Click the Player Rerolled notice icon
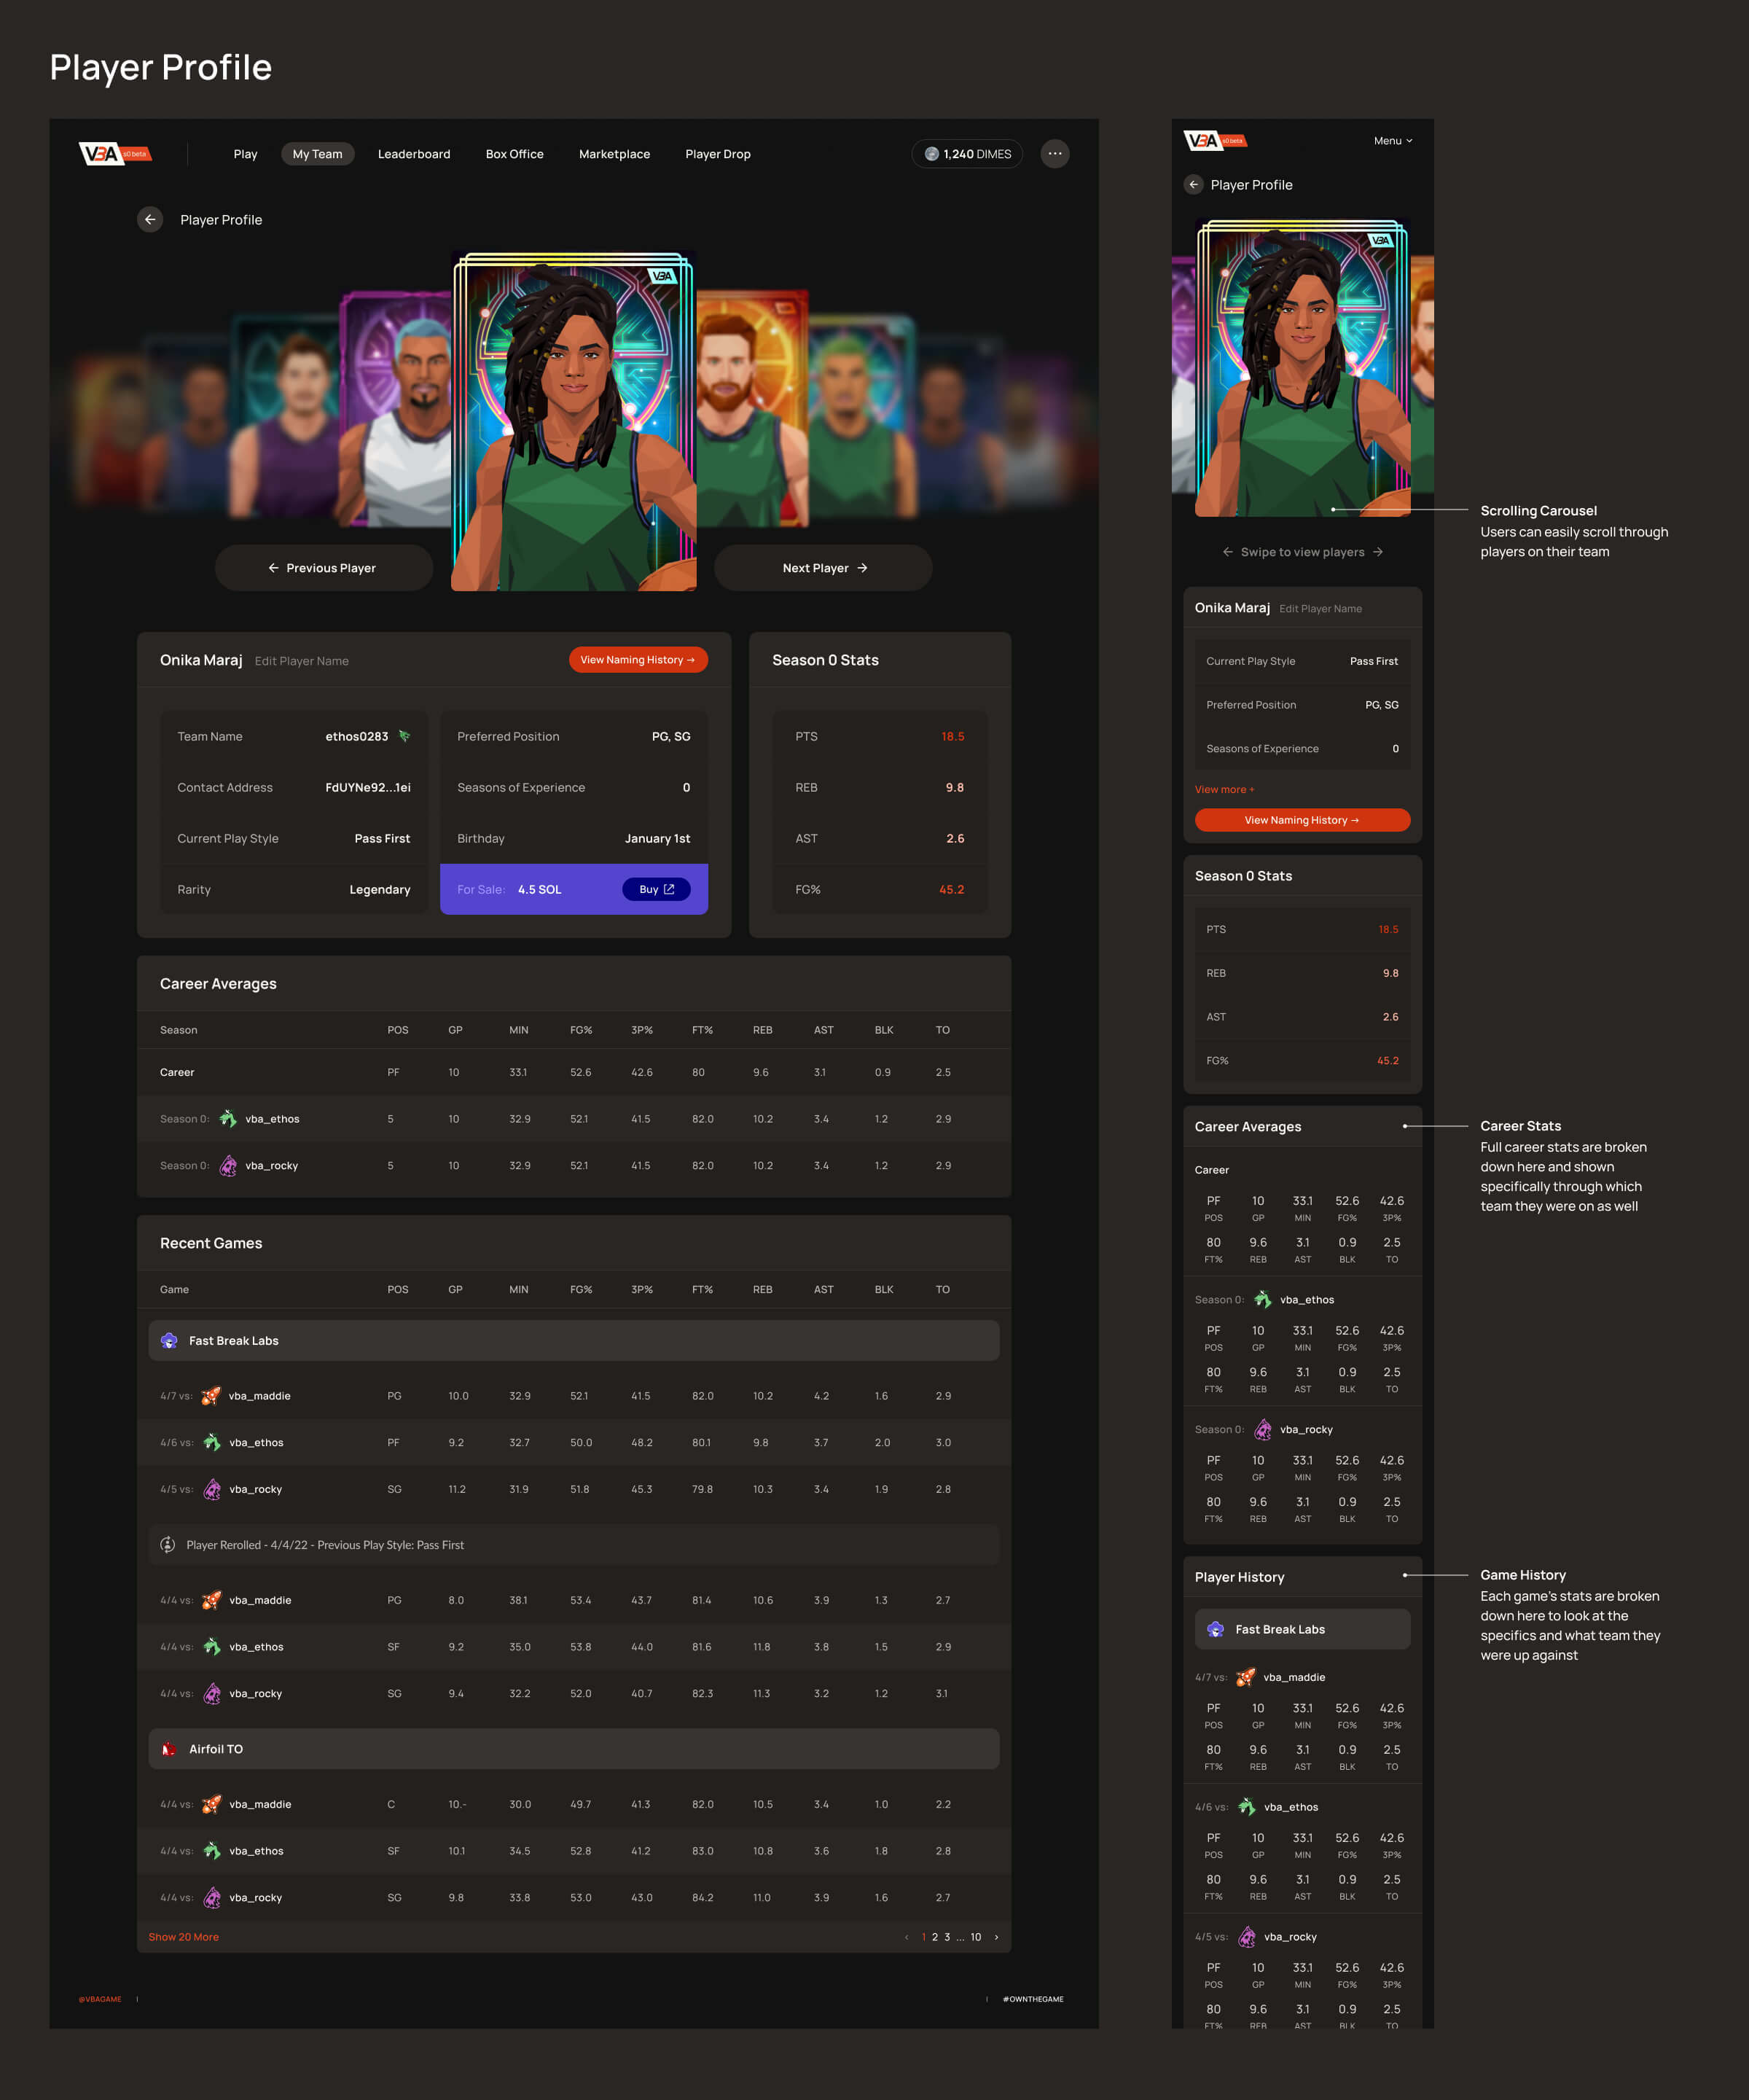 pos(168,1545)
